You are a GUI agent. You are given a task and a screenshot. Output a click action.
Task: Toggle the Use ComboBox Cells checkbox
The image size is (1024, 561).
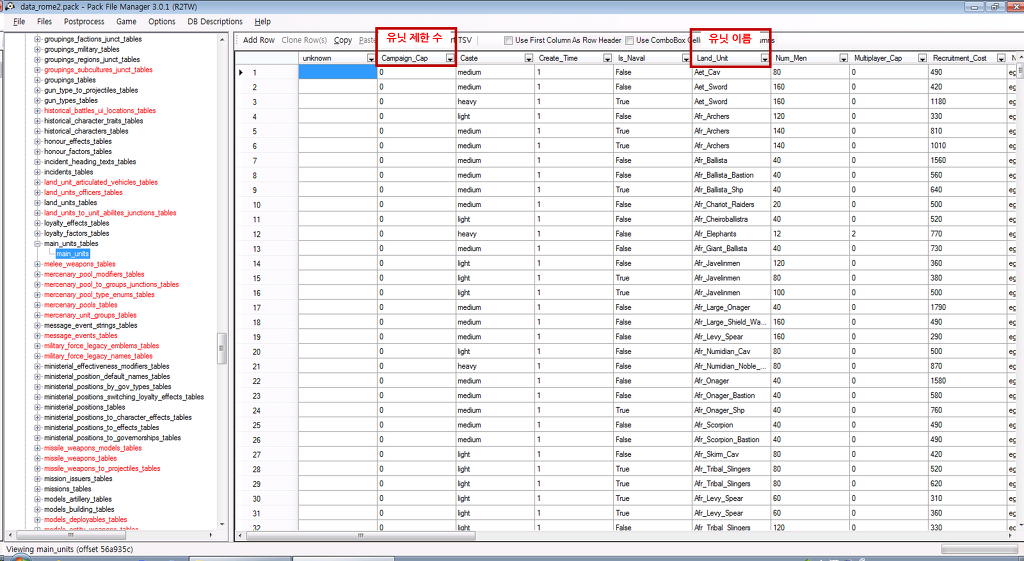(629, 40)
